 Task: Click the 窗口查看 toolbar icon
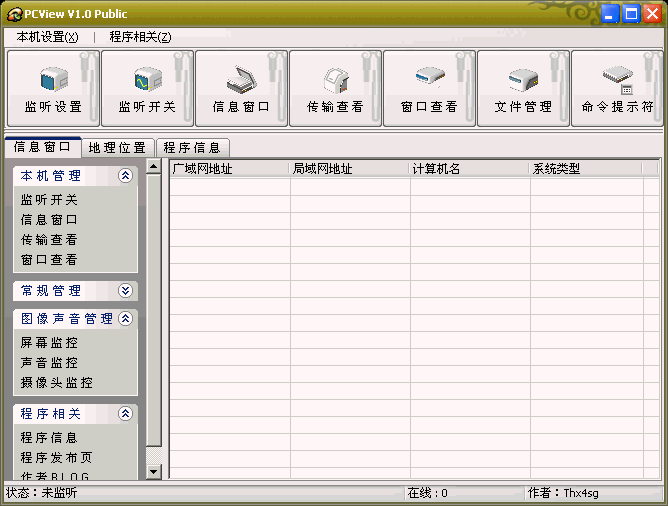(x=429, y=88)
